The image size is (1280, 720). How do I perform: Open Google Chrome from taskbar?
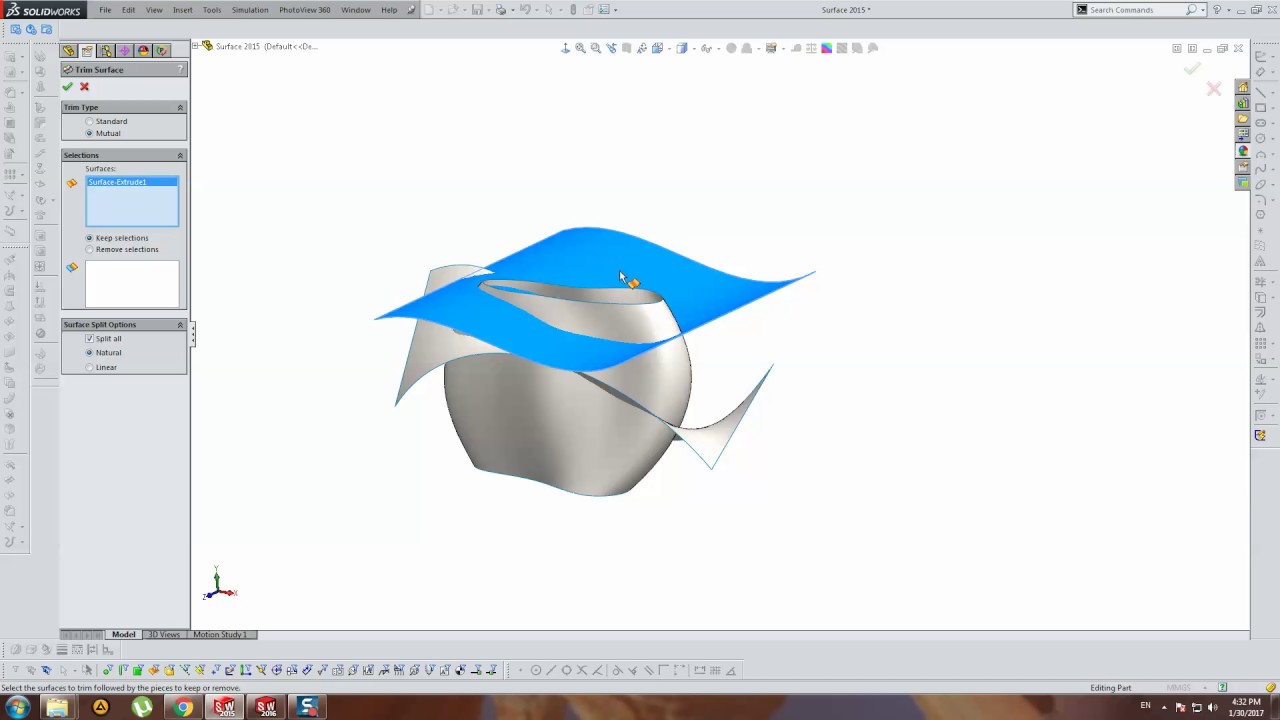(x=183, y=708)
